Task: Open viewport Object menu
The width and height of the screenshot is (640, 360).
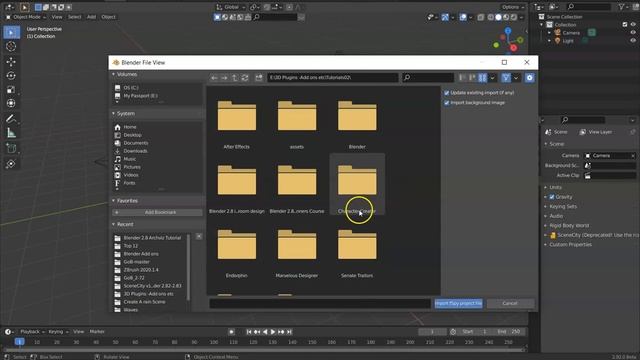Action: click(x=108, y=17)
